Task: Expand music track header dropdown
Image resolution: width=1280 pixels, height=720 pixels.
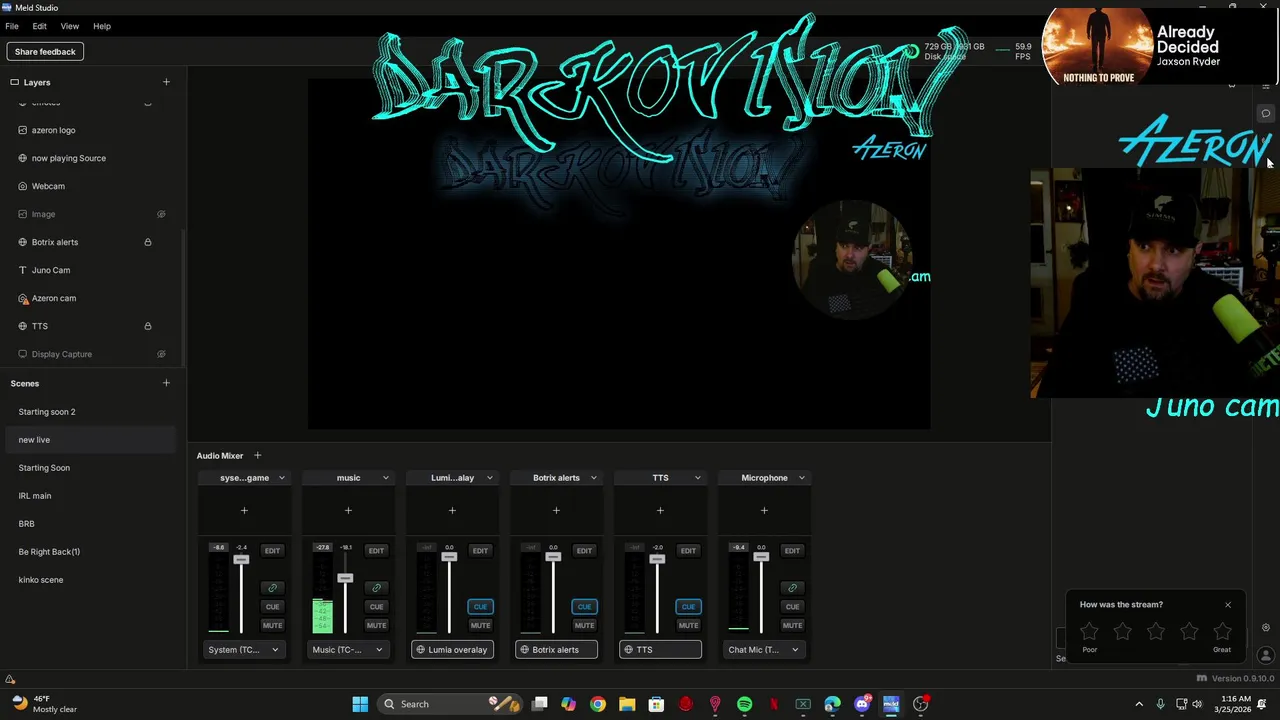Action: [x=385, y=478]
